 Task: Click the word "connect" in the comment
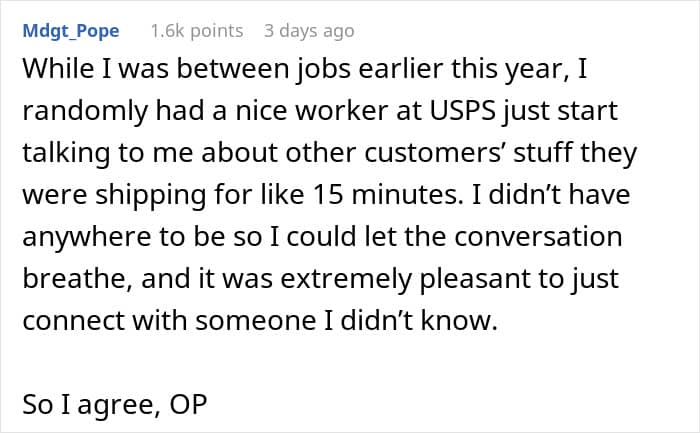click(x=69, y=319)
